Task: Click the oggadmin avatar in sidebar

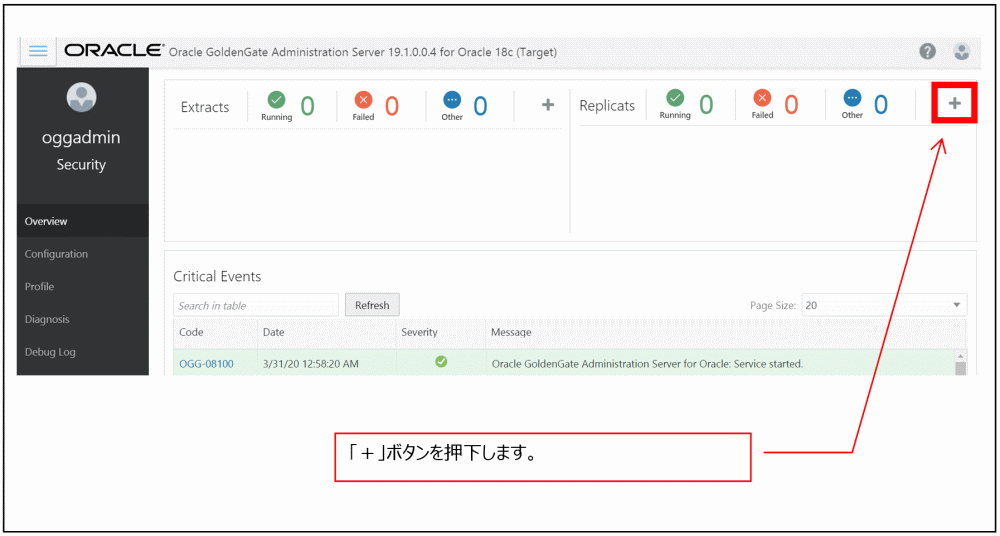Action: pyautogui.click(x=82, y=96)
